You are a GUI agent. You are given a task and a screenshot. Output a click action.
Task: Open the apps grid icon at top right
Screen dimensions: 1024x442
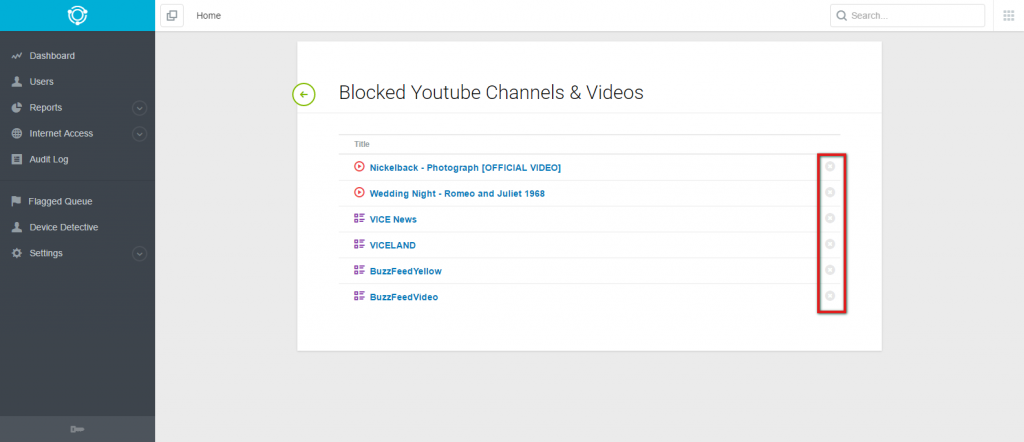pos(1008,16)
